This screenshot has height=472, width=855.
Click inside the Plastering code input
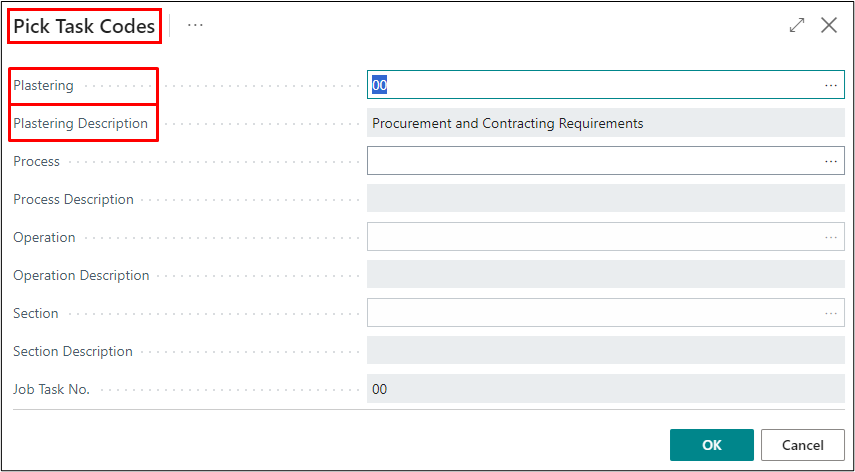(590, 86)
